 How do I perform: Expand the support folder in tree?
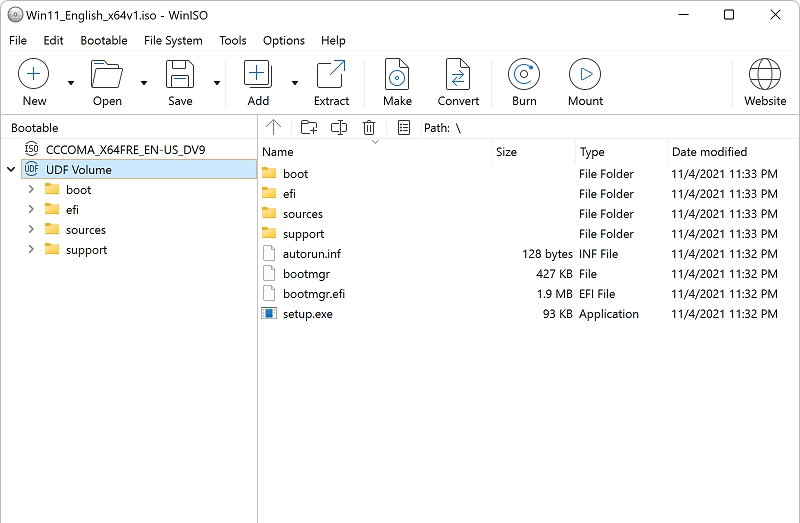(x=31, y=250)
